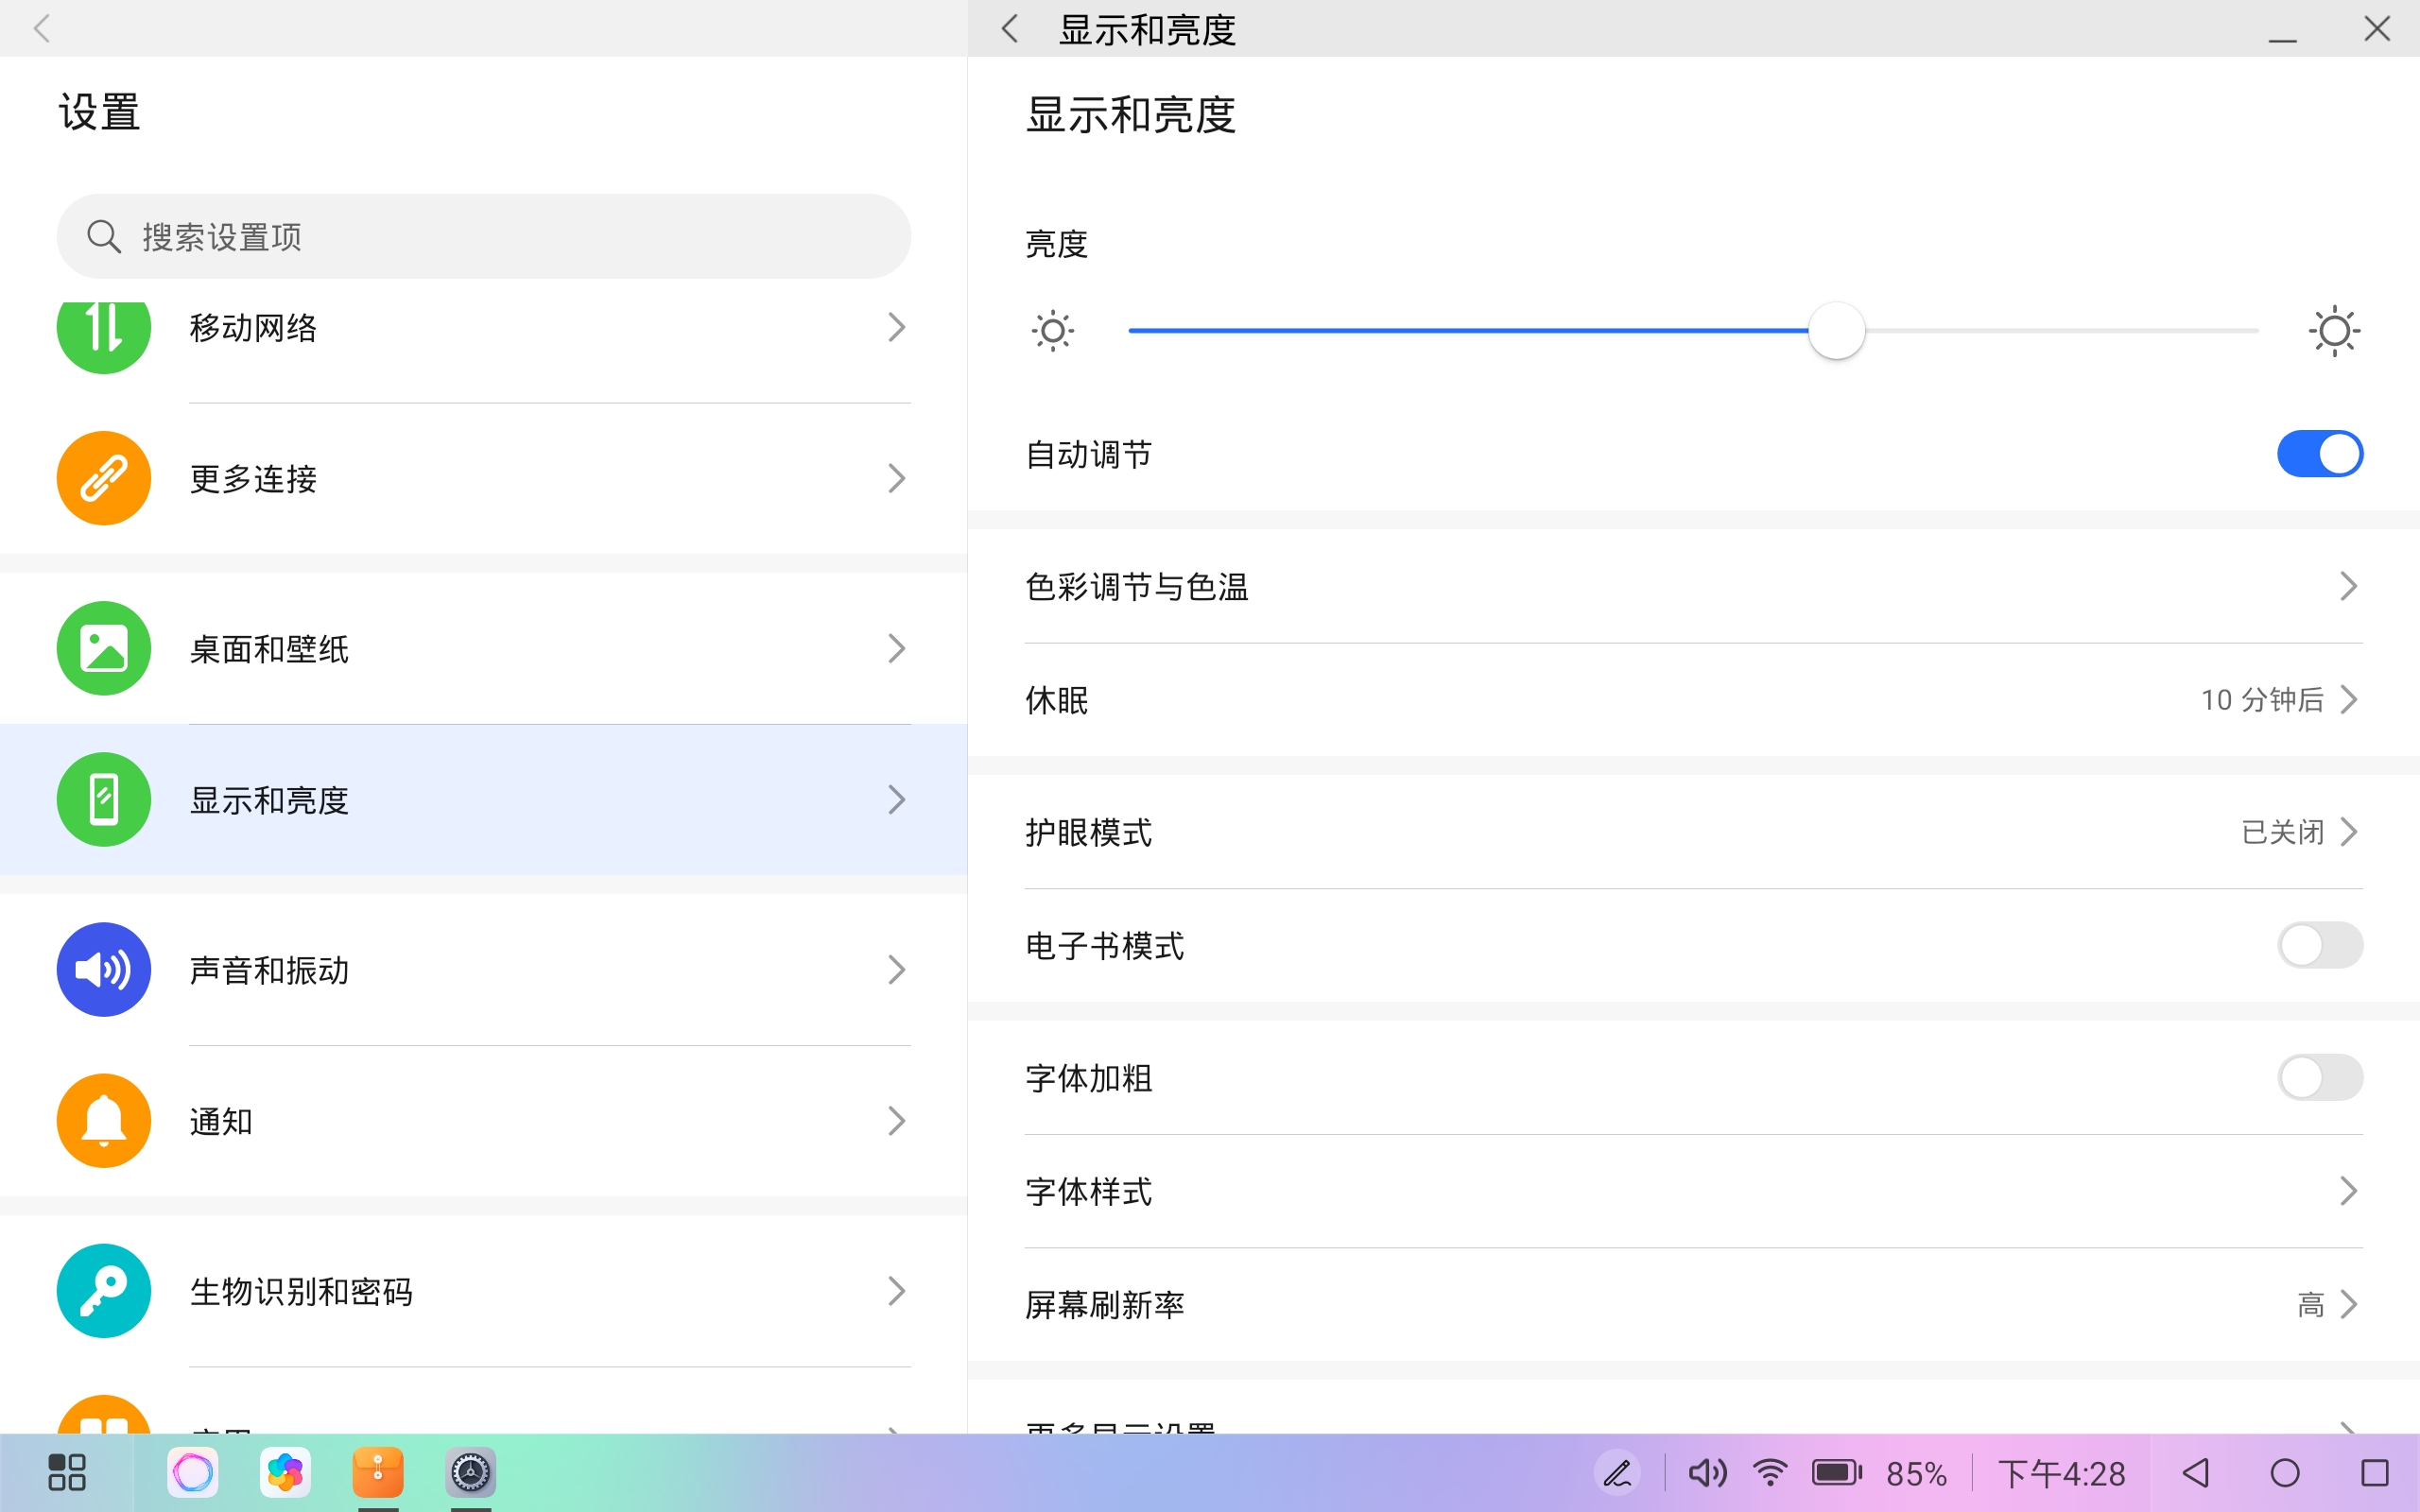Open 护眼模式 via its chevron
The width and height of the screenshot is (2420, 1512).
pyautogui.click(x=2349, y=831)
